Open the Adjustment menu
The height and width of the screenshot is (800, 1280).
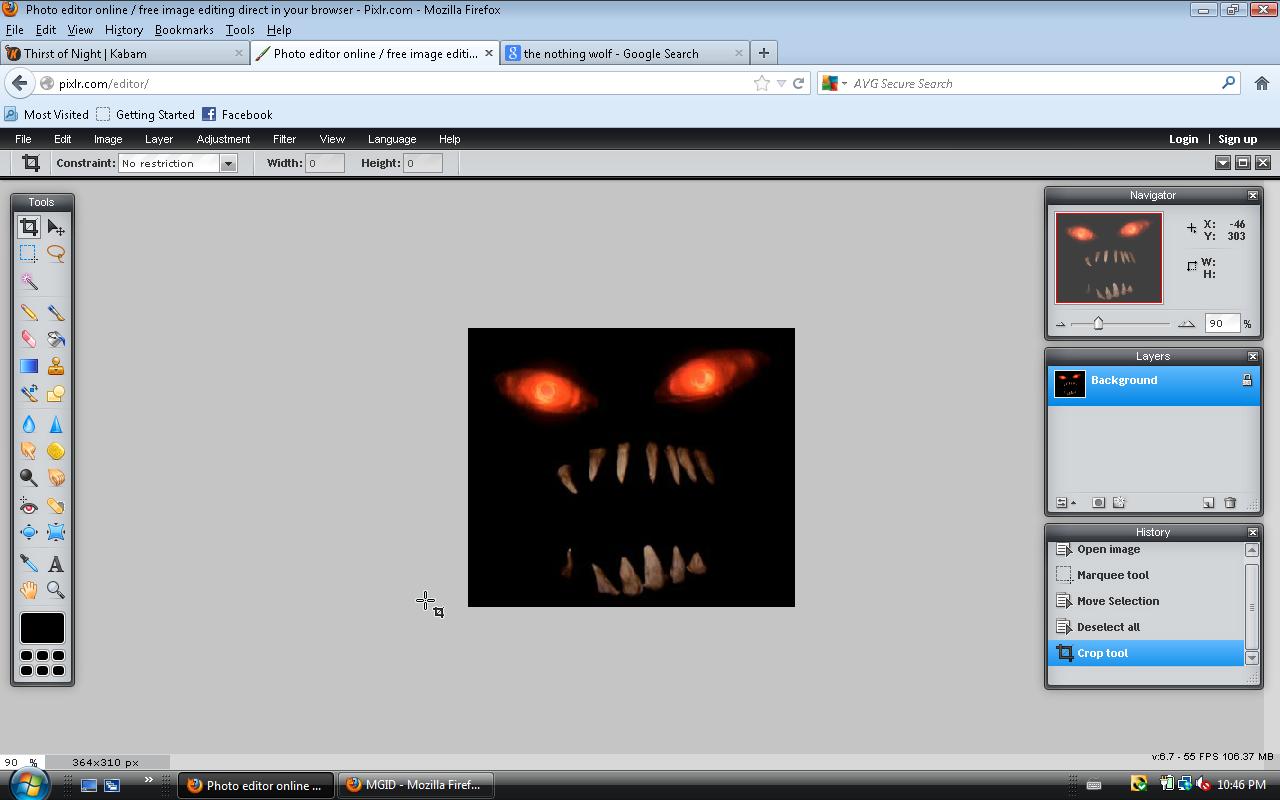[x=223, y=139]
